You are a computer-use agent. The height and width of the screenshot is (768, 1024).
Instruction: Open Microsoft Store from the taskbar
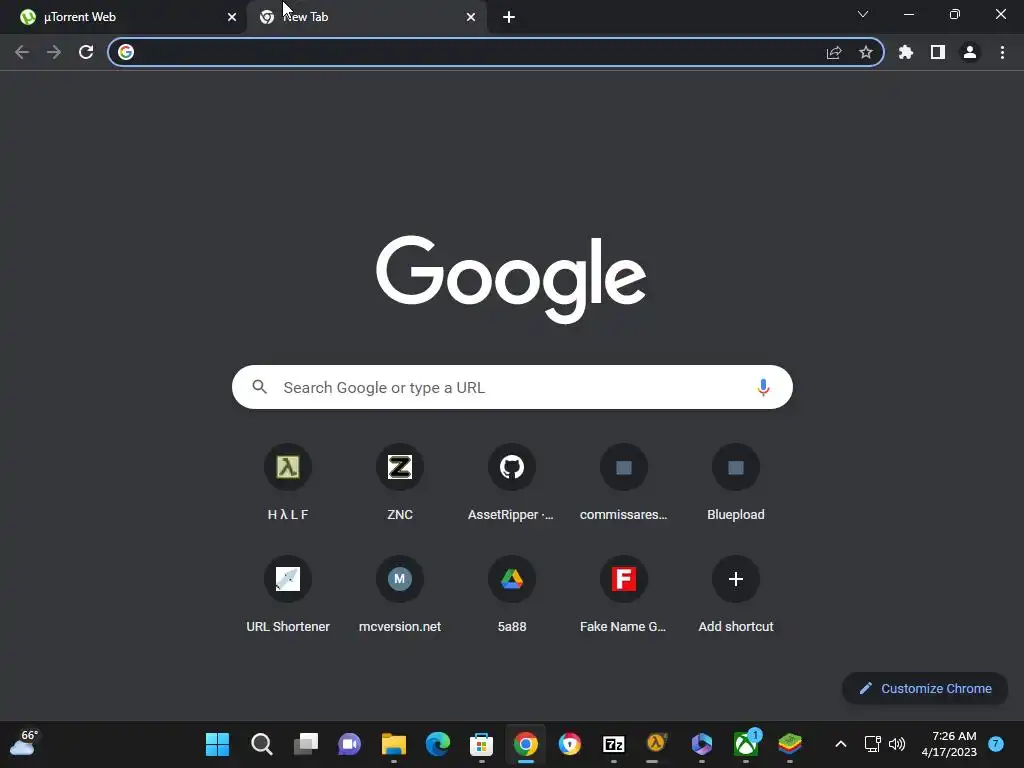click(x=481, y=744)
